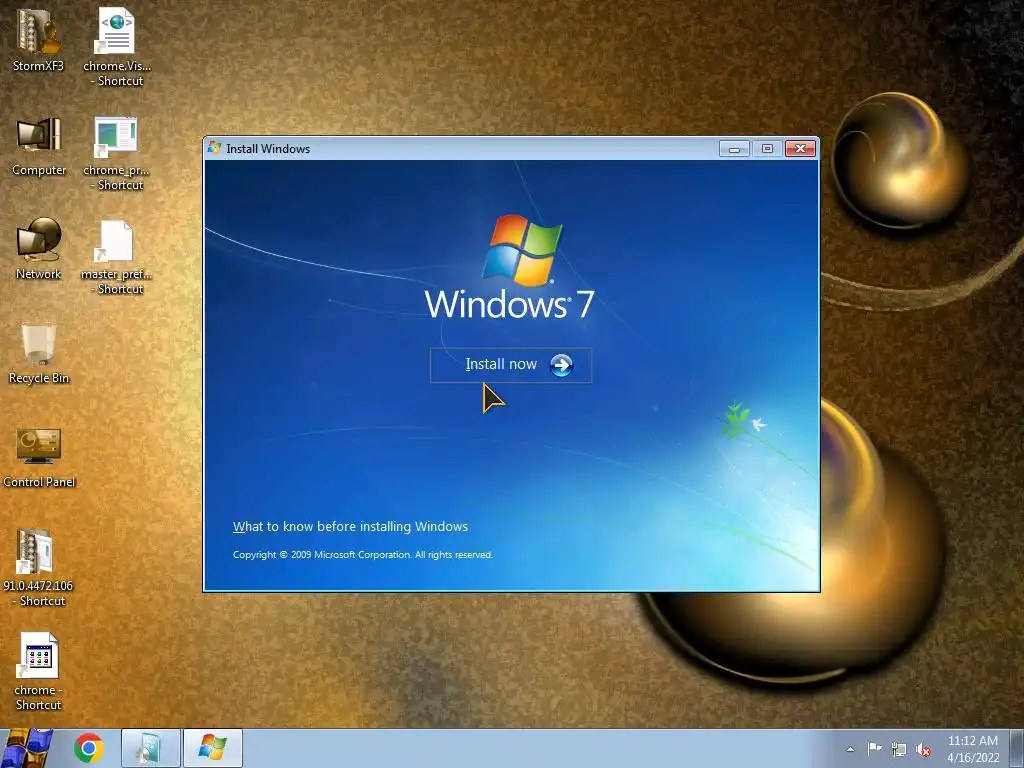Open the taskbar clock showing 11:12 AM

pyautogui.click(x=973, y=749)
